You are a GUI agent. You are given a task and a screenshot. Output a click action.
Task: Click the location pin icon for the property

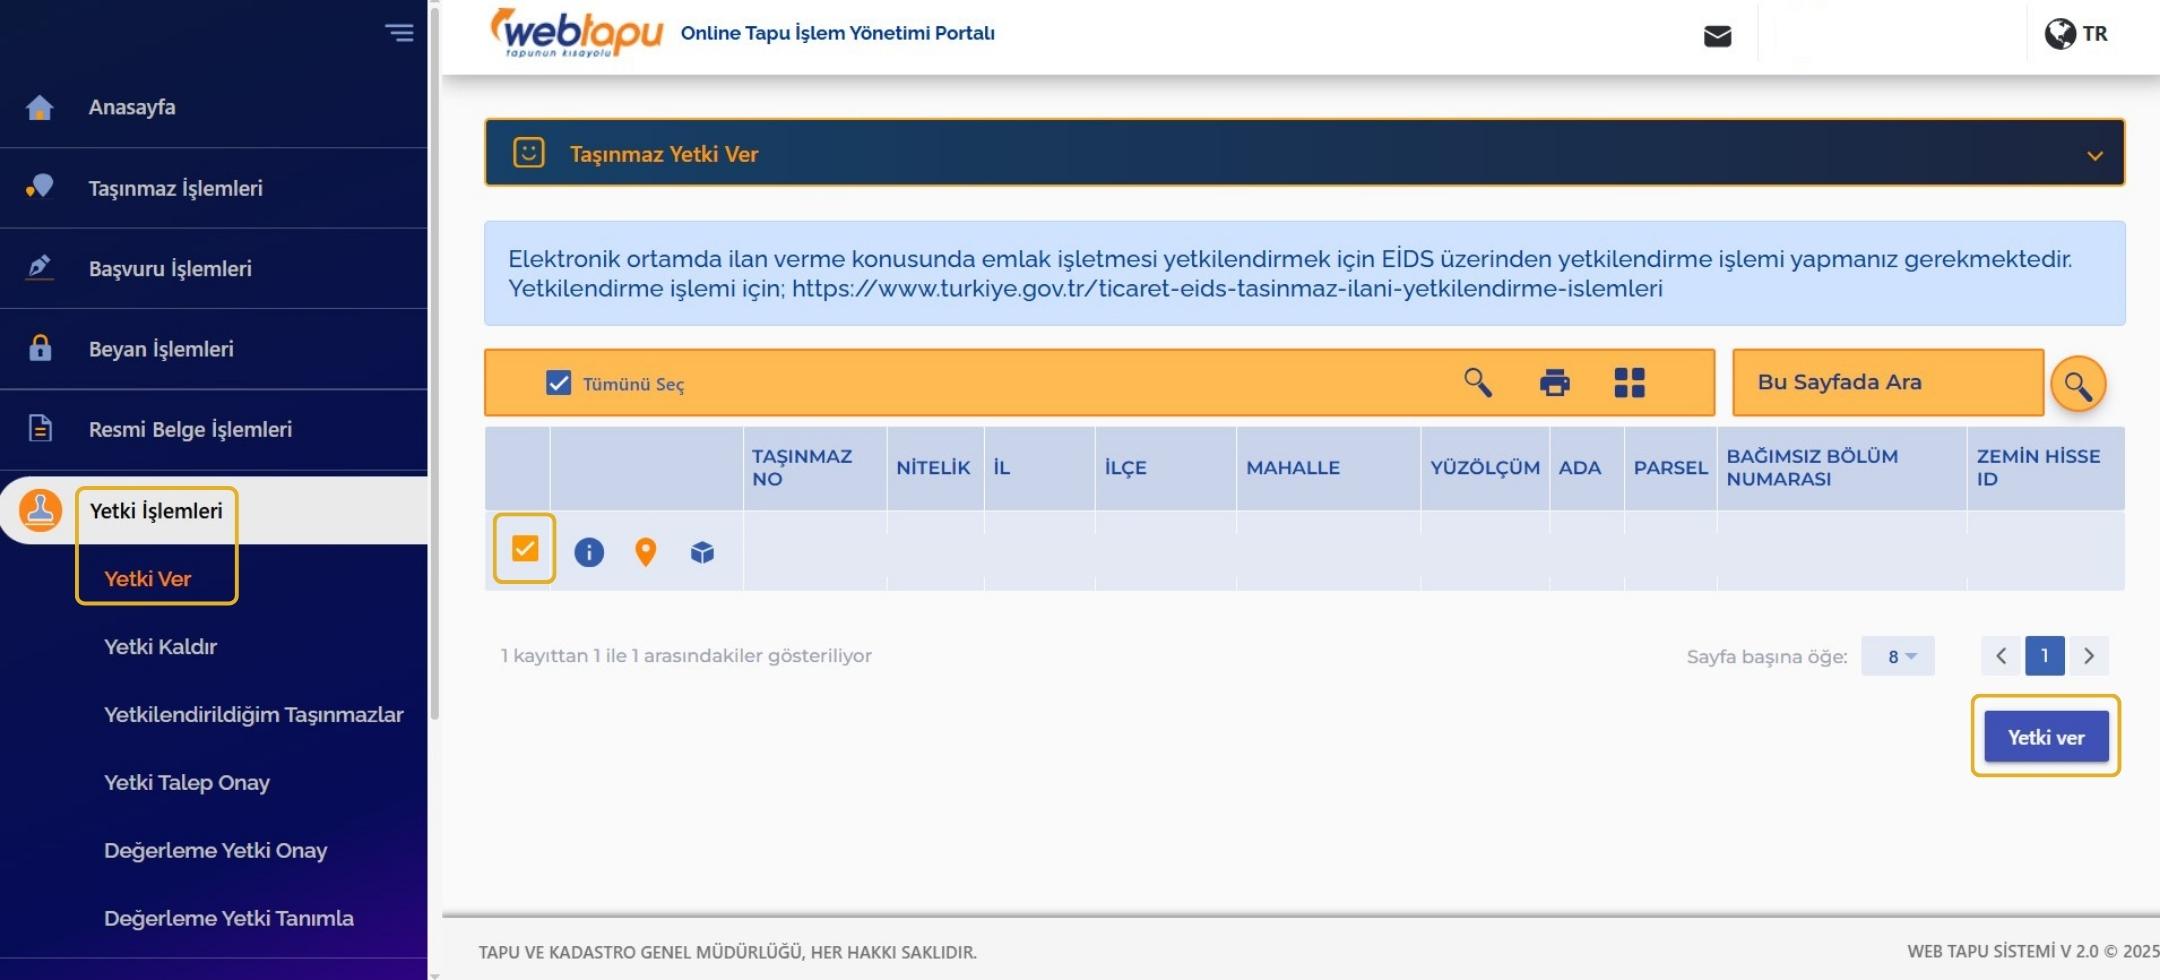645,551
